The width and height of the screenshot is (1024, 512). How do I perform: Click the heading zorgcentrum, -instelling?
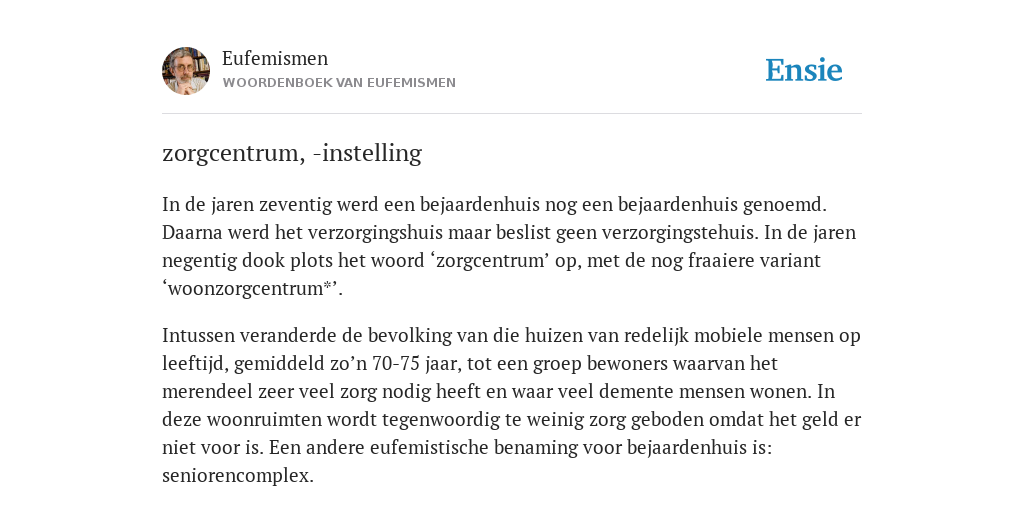pyautogui.click(x=292, y=153)
